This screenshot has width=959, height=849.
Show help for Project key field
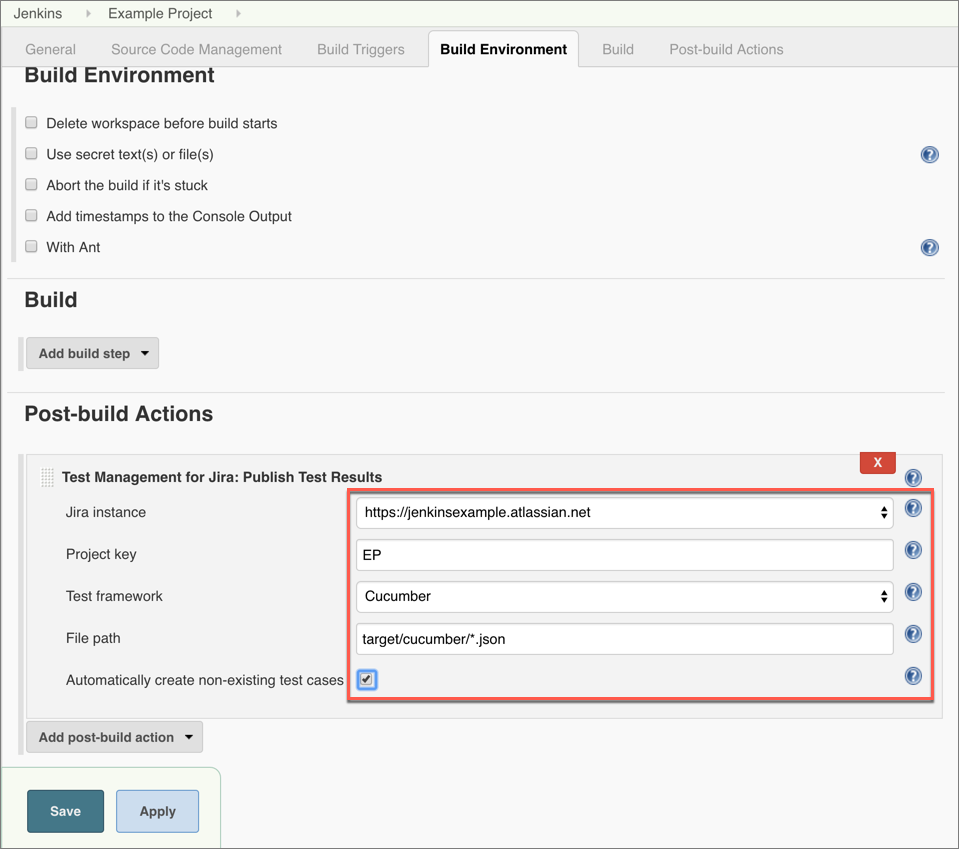(x=913, y=550)
